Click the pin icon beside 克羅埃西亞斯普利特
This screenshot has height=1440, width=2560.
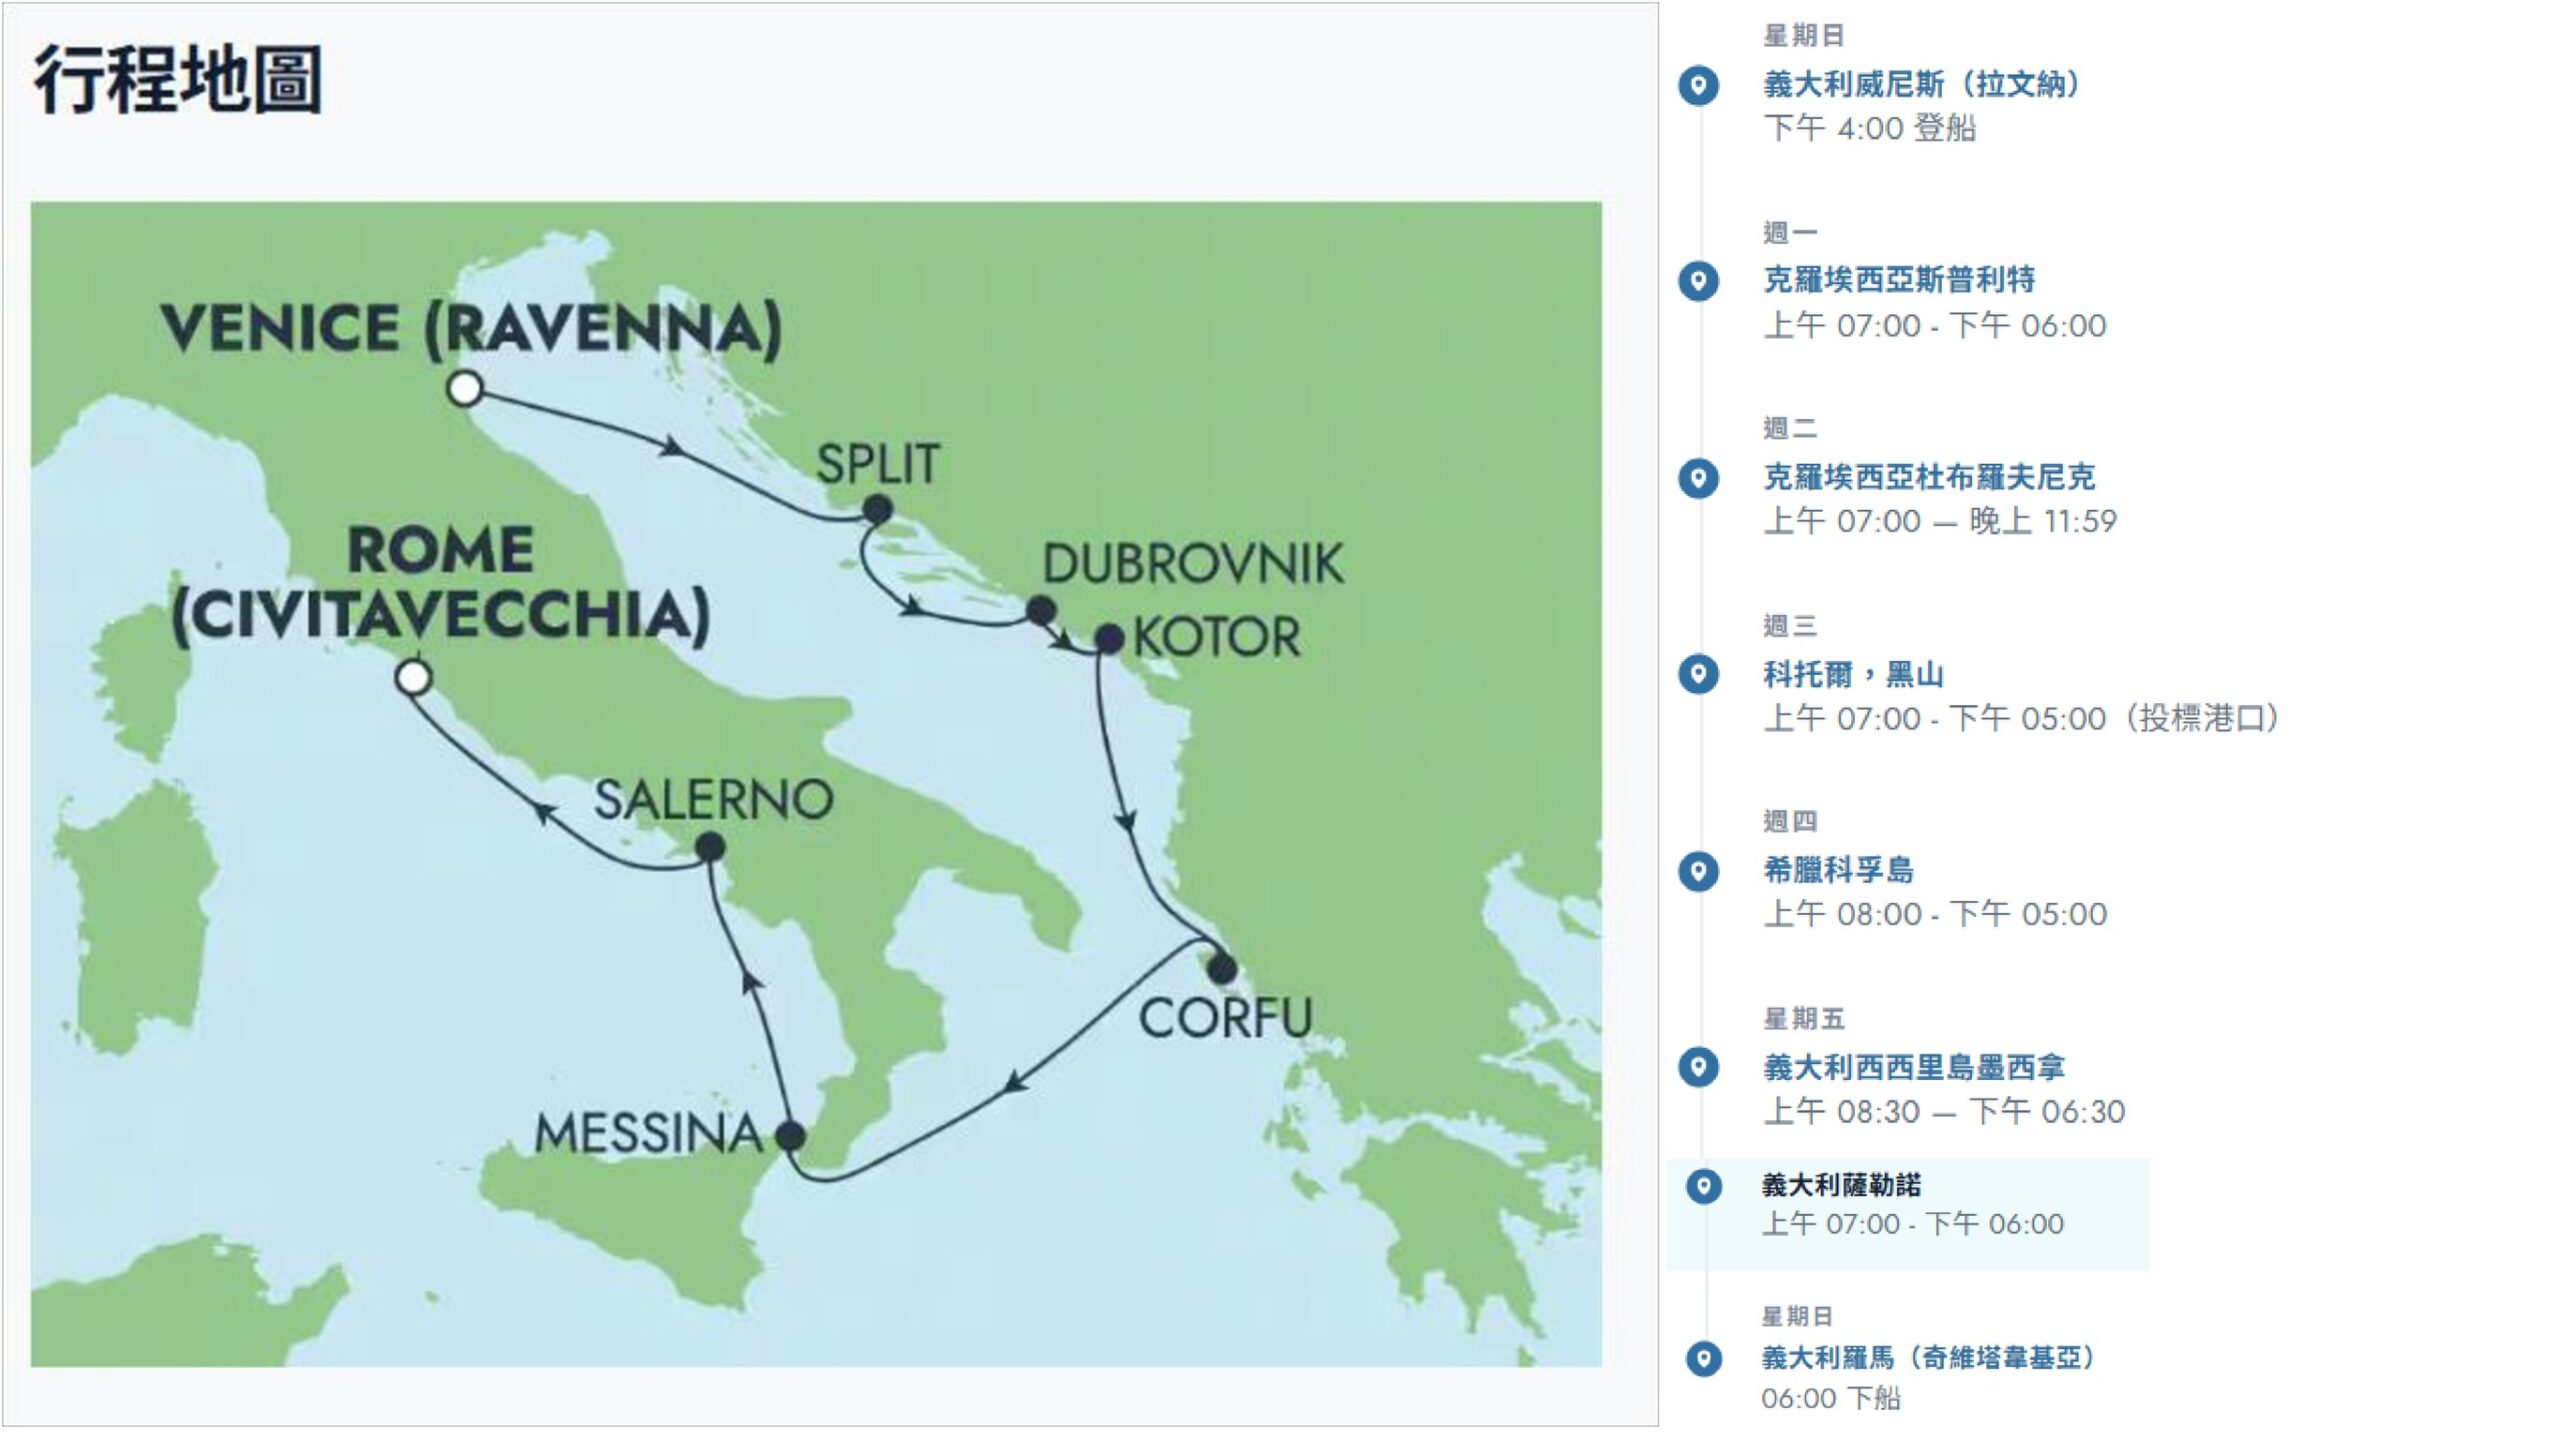tap(1698, 281)
